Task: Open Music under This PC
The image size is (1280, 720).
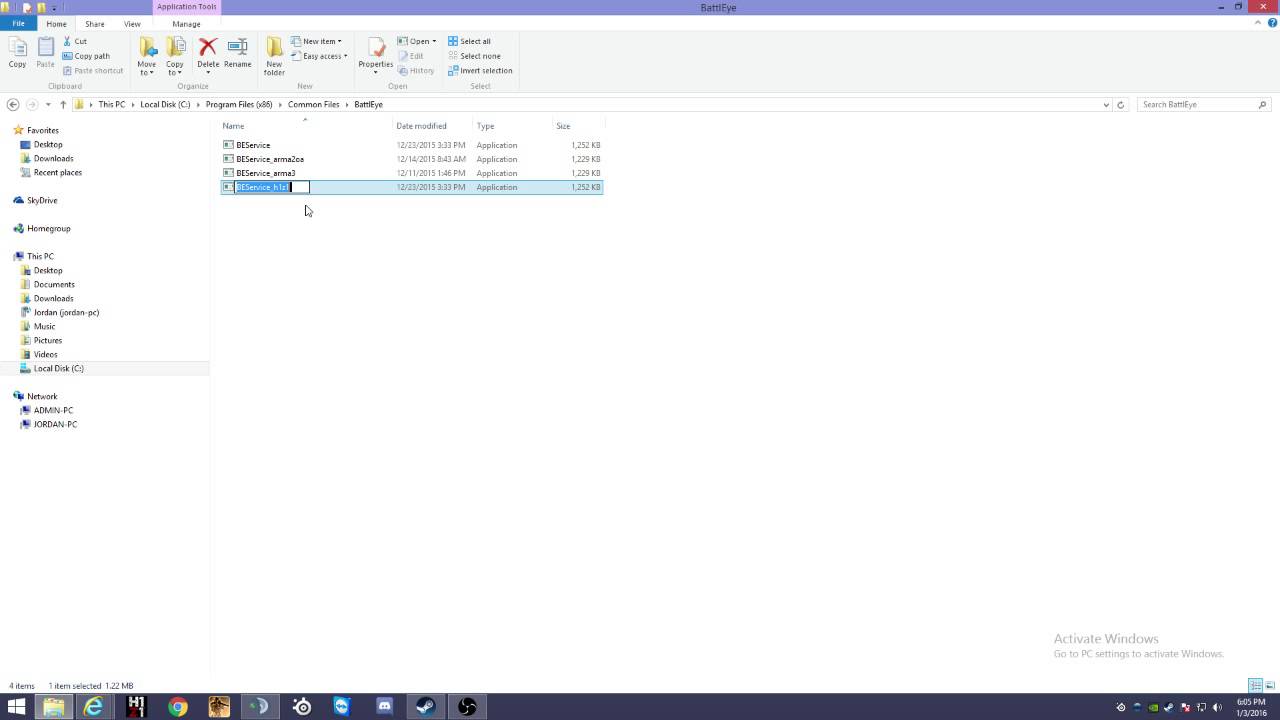Action: [x=44, y=326]
